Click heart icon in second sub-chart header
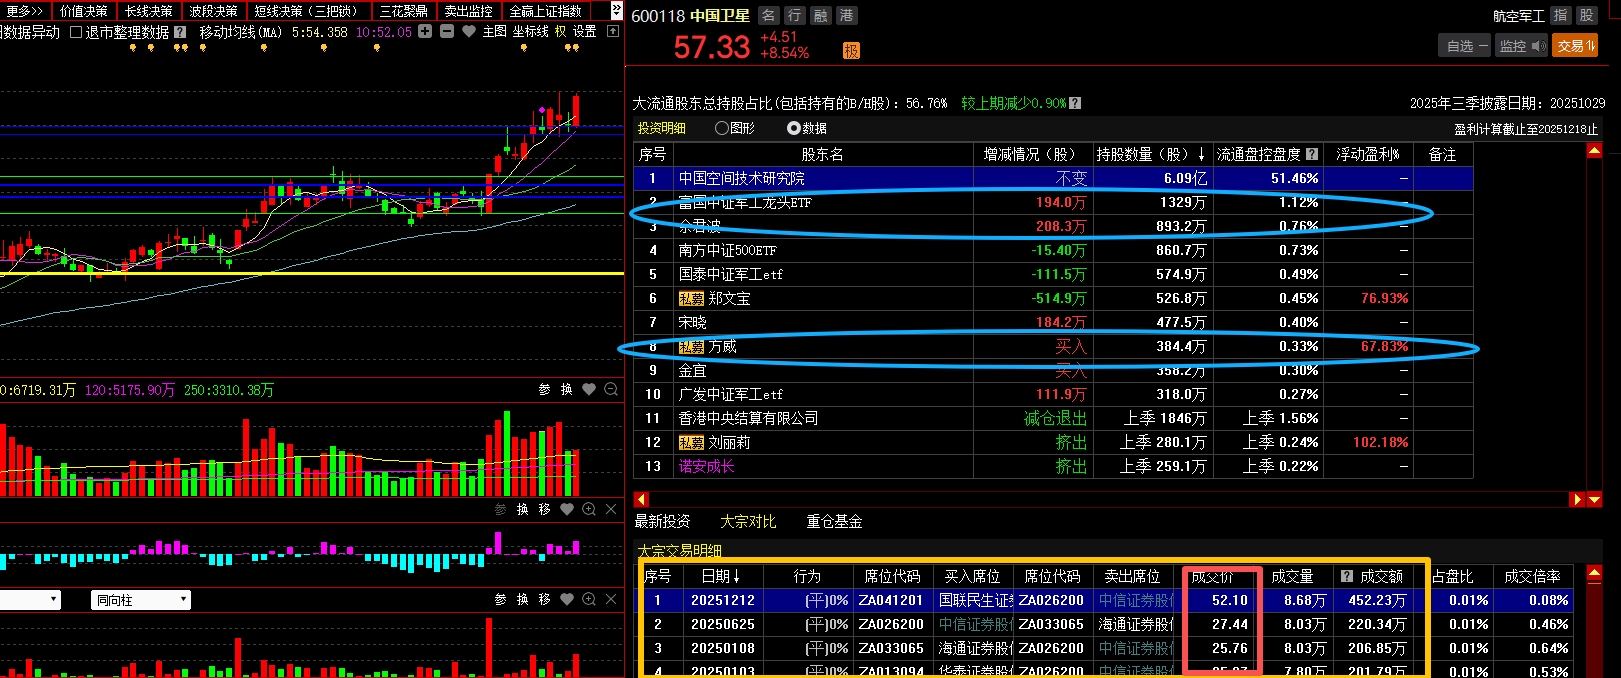This screenshot has width=1621, height=678. 567,510
